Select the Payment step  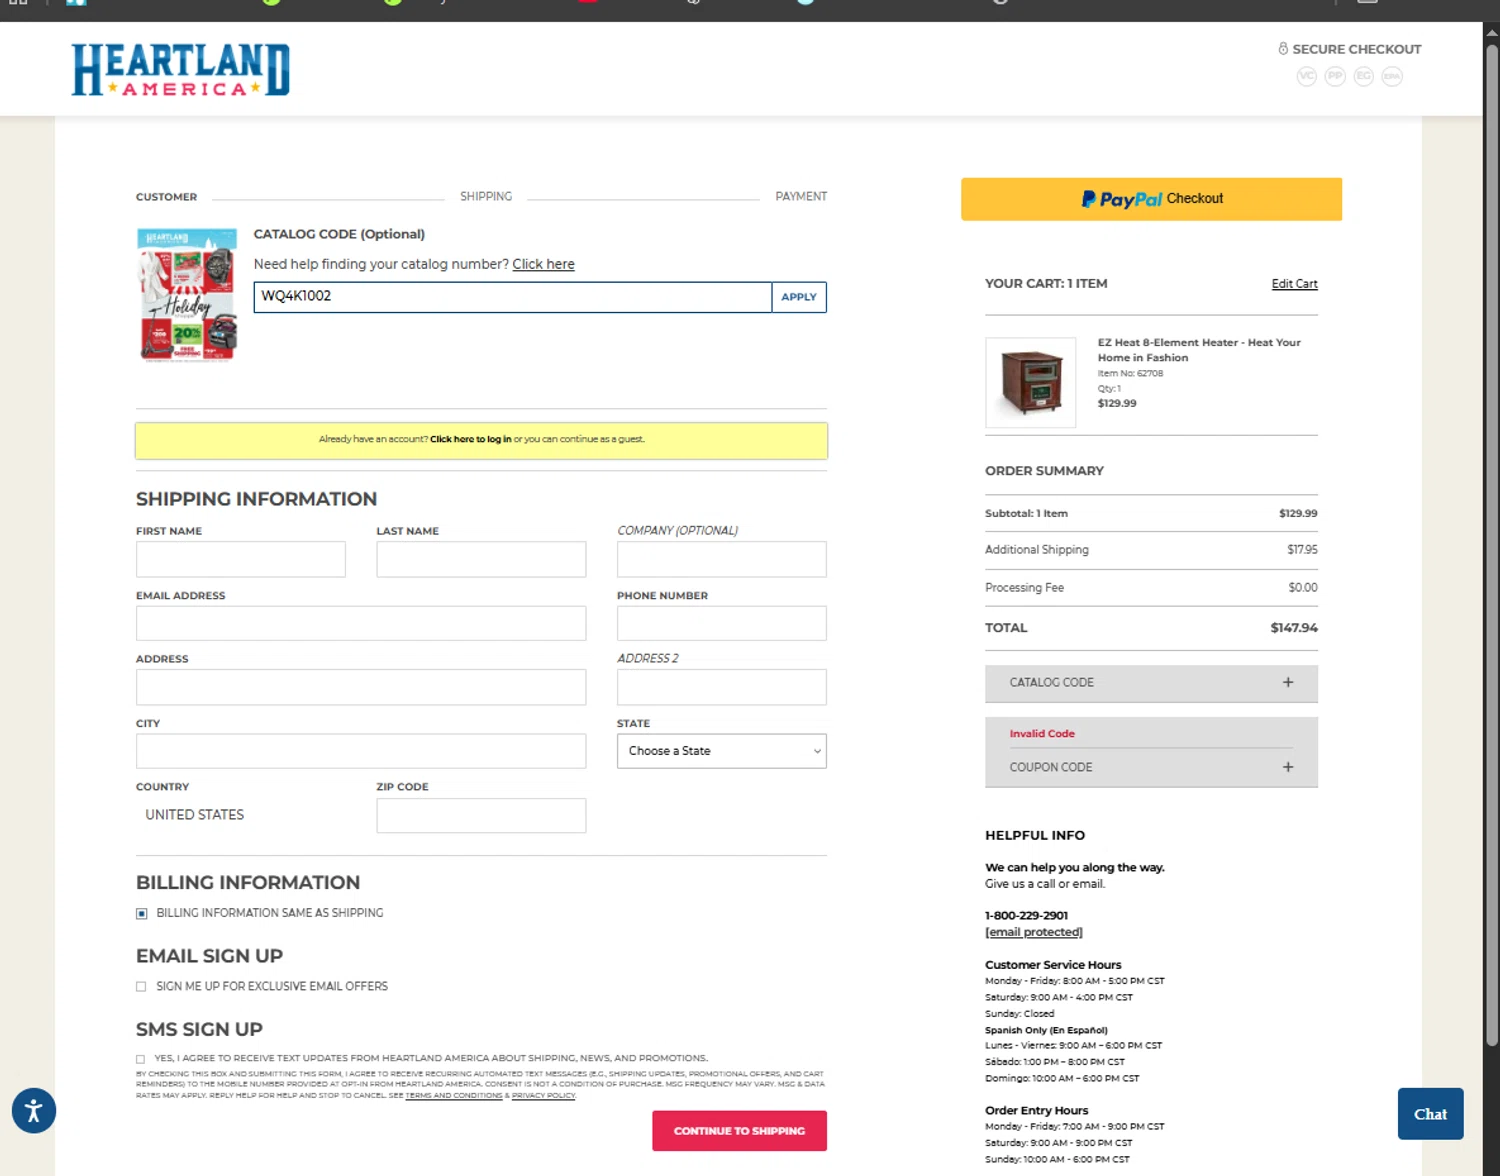[x=801, y=197]
